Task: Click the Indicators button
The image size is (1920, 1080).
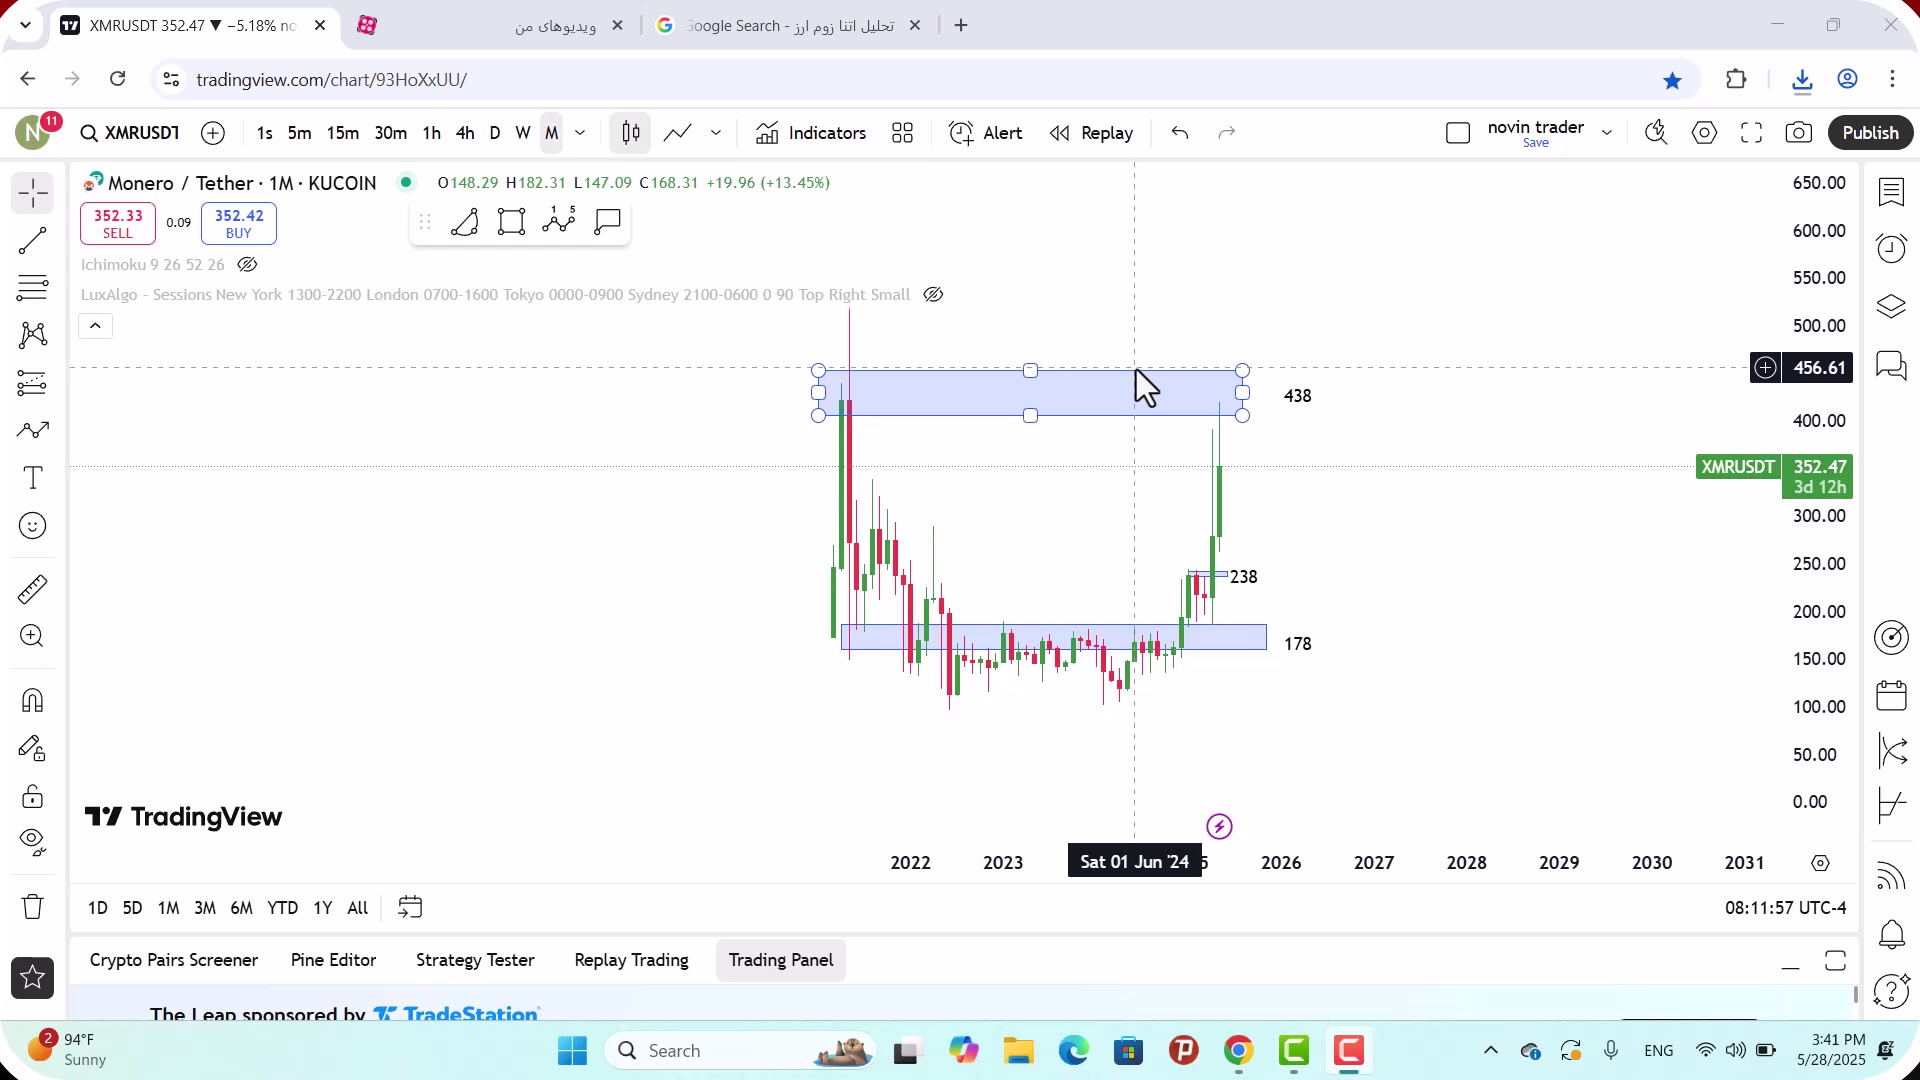Action: pyautogui.click(x=810, y=133)
